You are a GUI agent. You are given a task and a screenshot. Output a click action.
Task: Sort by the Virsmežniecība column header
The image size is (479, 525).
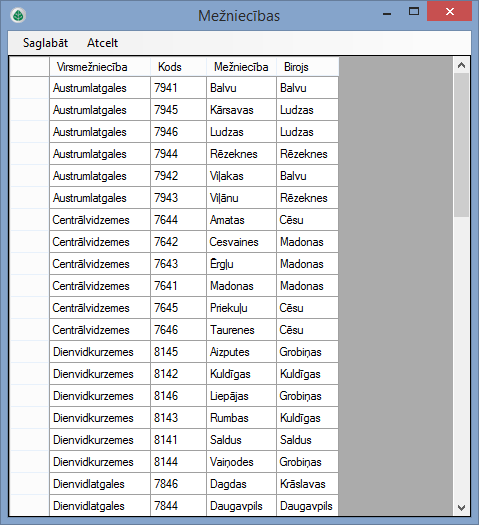click(100, 67)
